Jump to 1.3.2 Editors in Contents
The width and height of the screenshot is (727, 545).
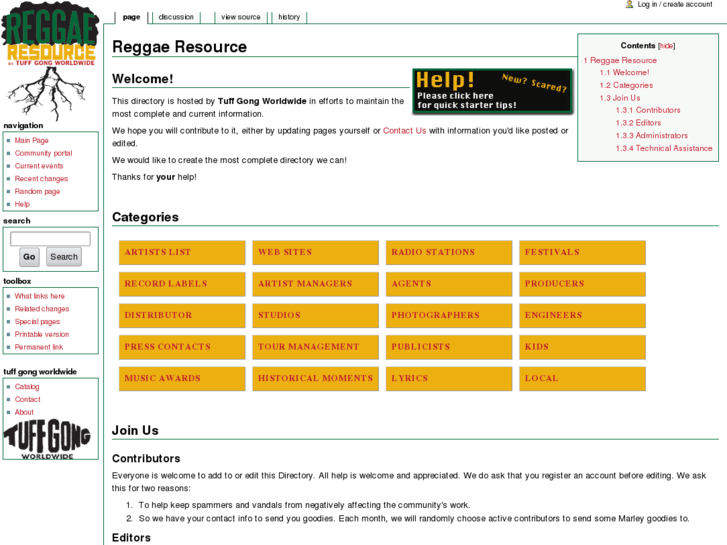[638, 123]
